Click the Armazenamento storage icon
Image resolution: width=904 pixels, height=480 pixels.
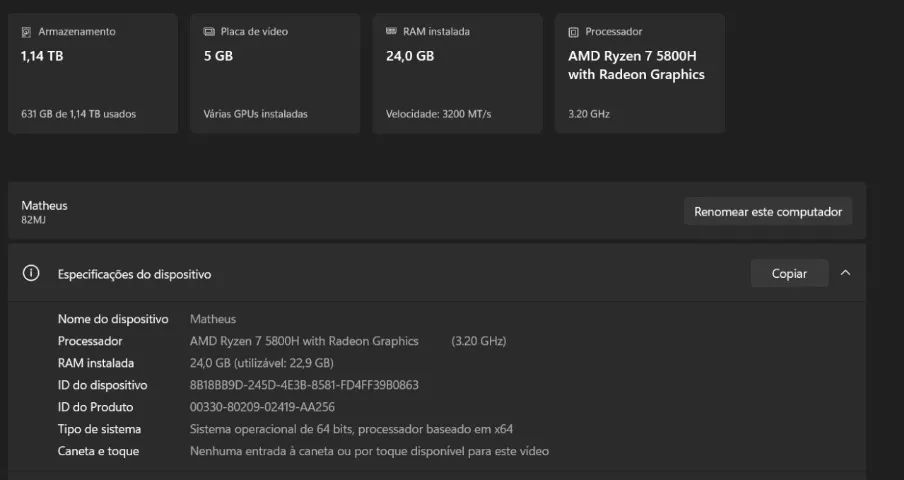pyautogui.click(x=26, y=32)
